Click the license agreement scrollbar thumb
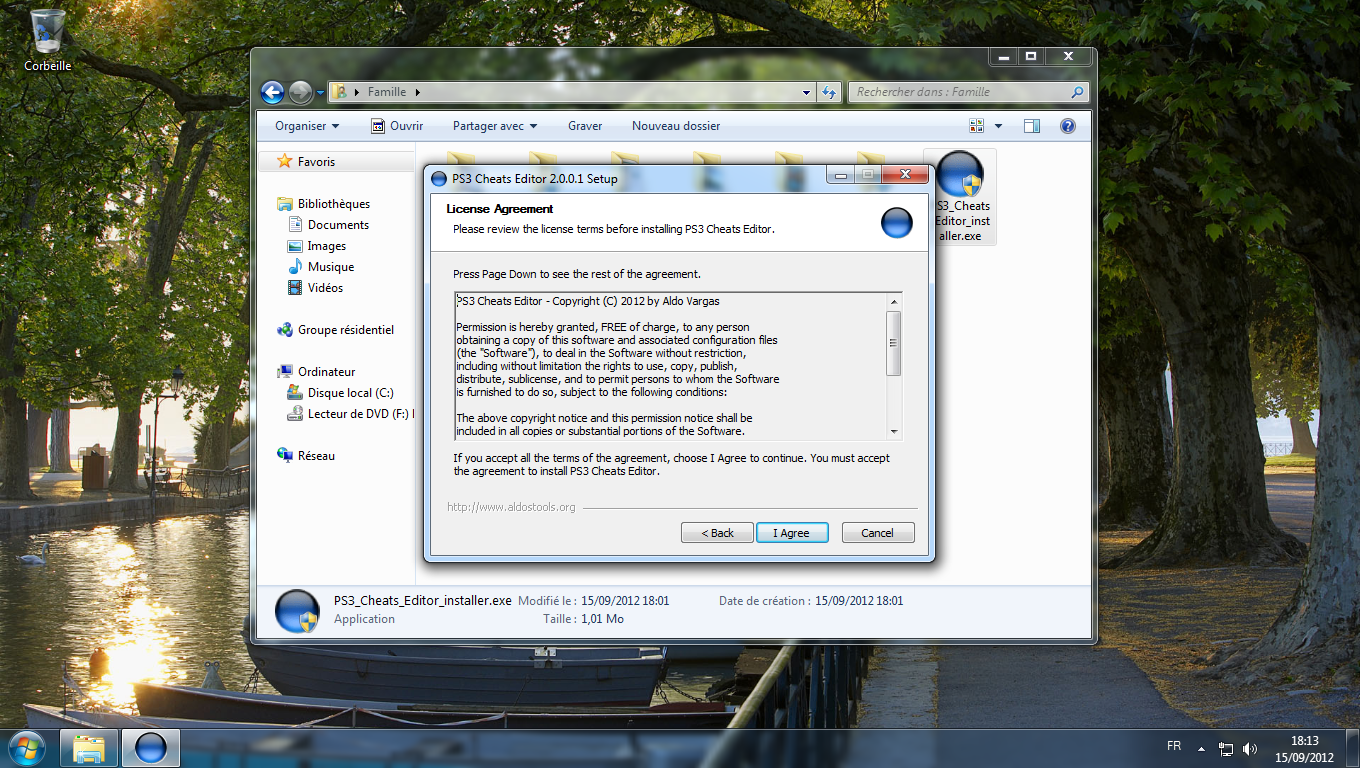Viewport: 1360px width, 768px height. [894, 343]
